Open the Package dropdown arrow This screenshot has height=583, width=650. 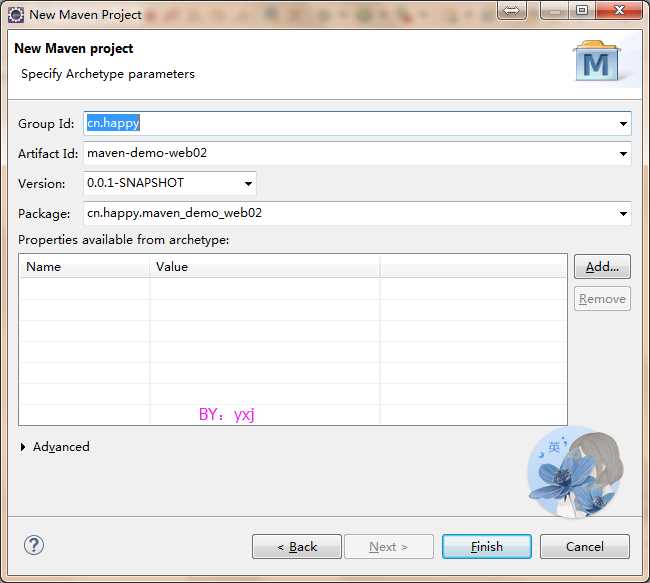(623, 214)
